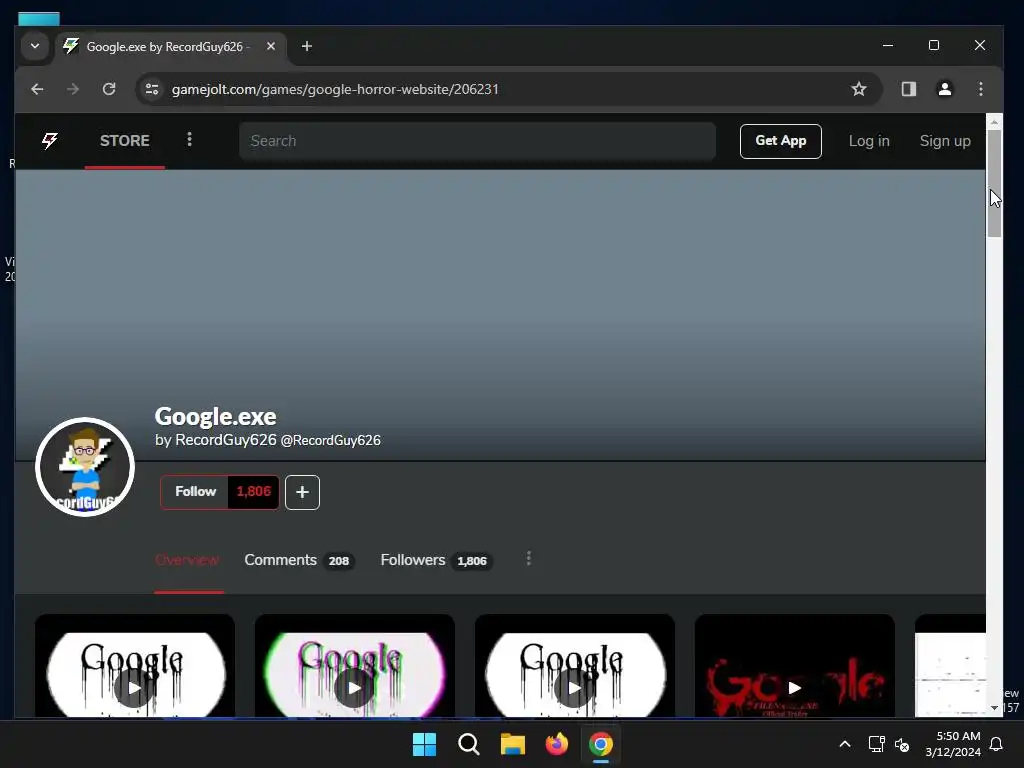The width and height of the screenshot is (1024, 768).
Task: Switch to the Overview tab
Action: point(187,560)
